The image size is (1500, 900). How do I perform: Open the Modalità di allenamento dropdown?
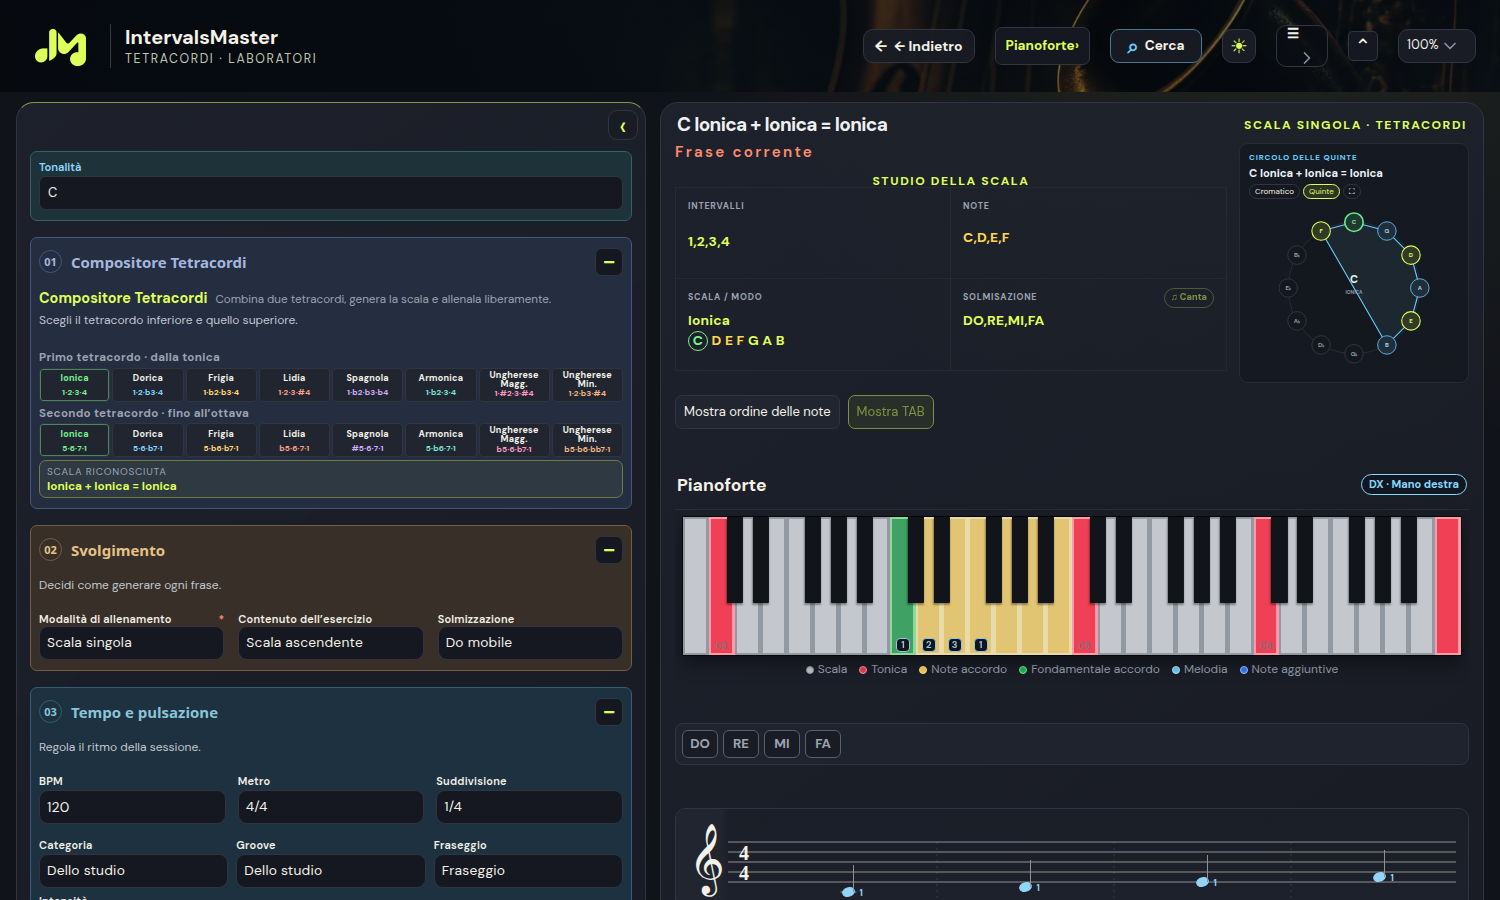(x=131, y=643)
